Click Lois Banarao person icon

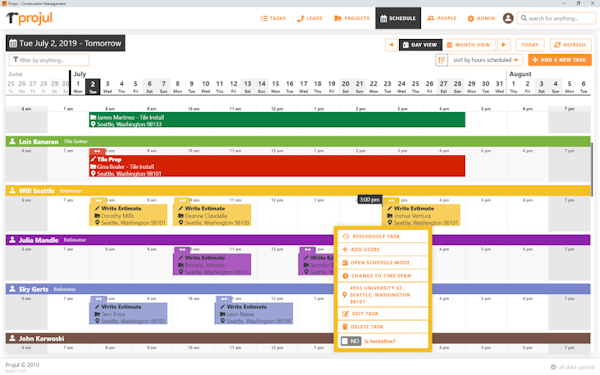[x=12, y=142]
